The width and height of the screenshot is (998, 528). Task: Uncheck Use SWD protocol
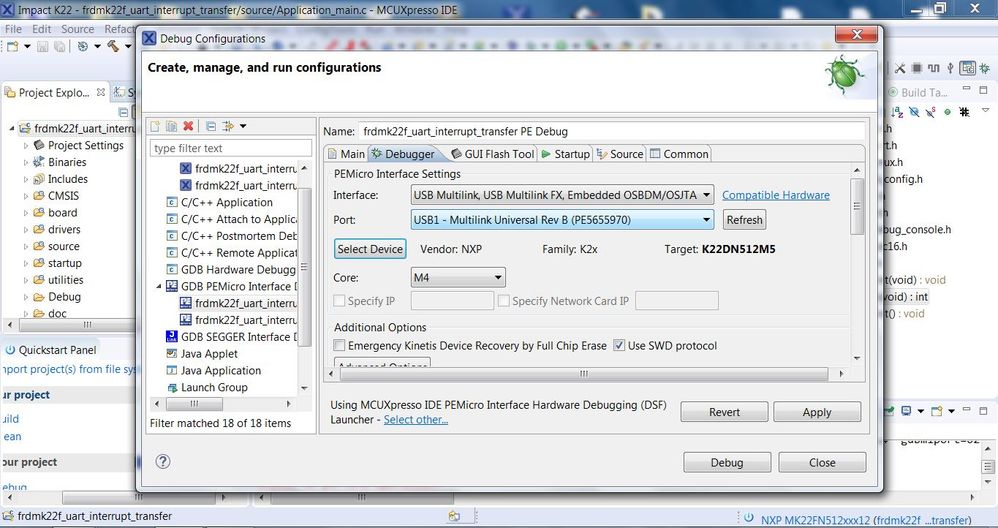pos(619,345)
